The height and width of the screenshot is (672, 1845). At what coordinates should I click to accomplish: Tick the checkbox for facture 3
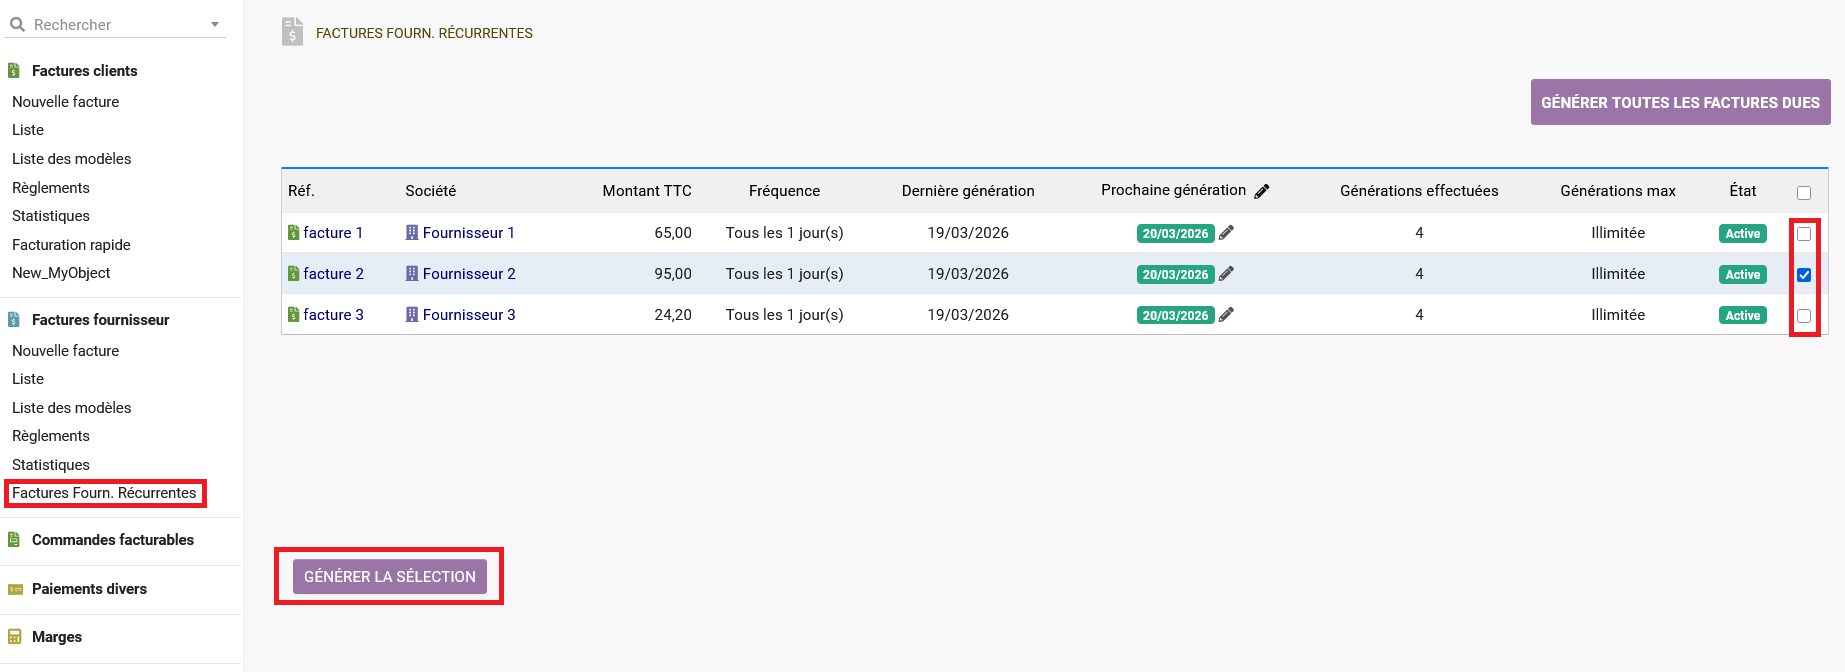1804,316
